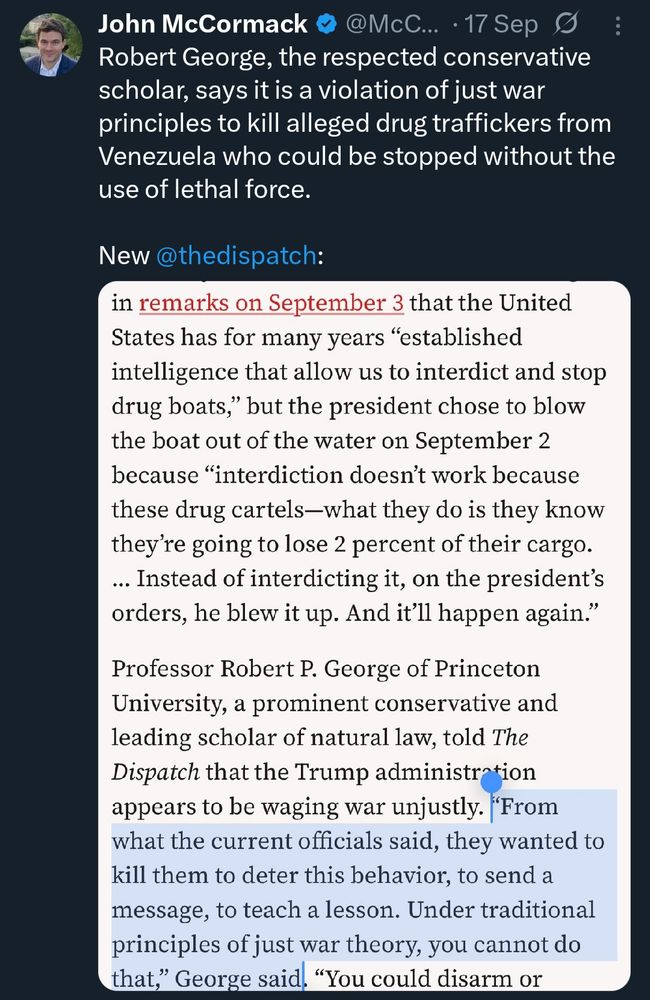Click the "interdiction doesn't work because" line
Screen dimensions: 650x1000
(x=345, y=475)
